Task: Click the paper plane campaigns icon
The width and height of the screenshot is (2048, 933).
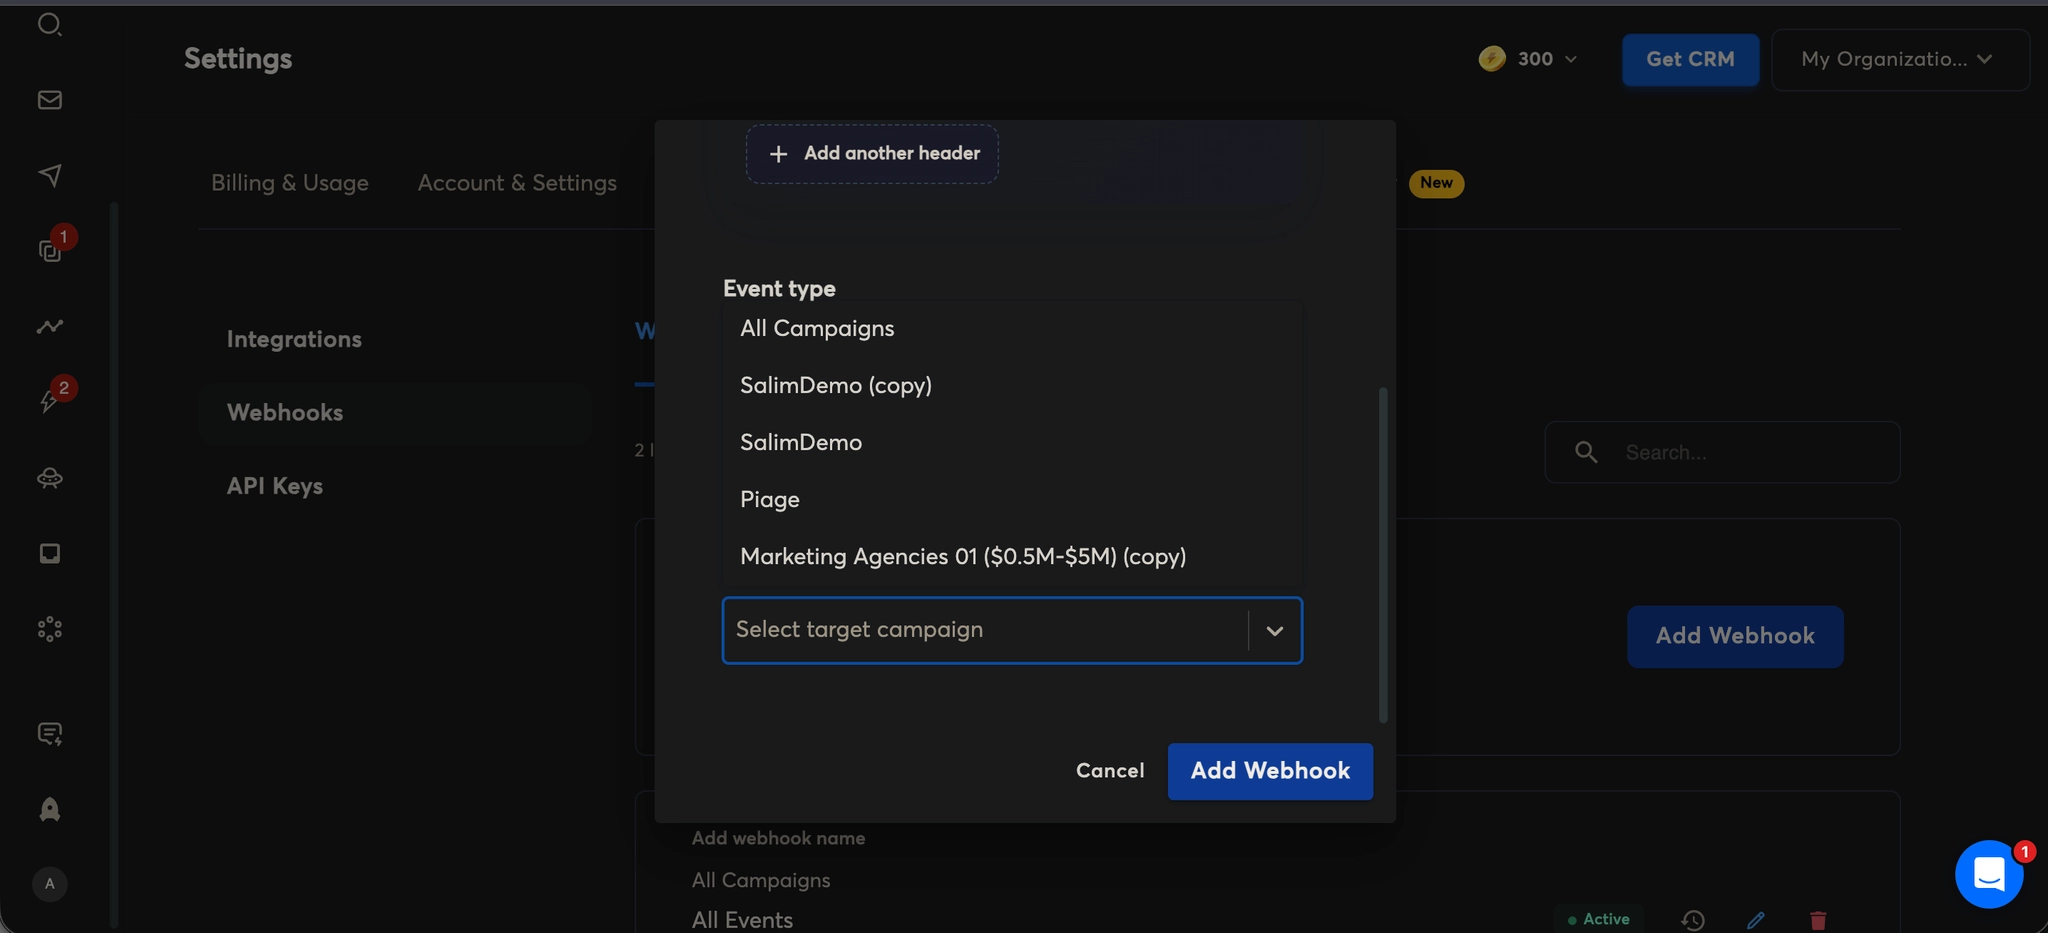Action: (x=49, y=175)
